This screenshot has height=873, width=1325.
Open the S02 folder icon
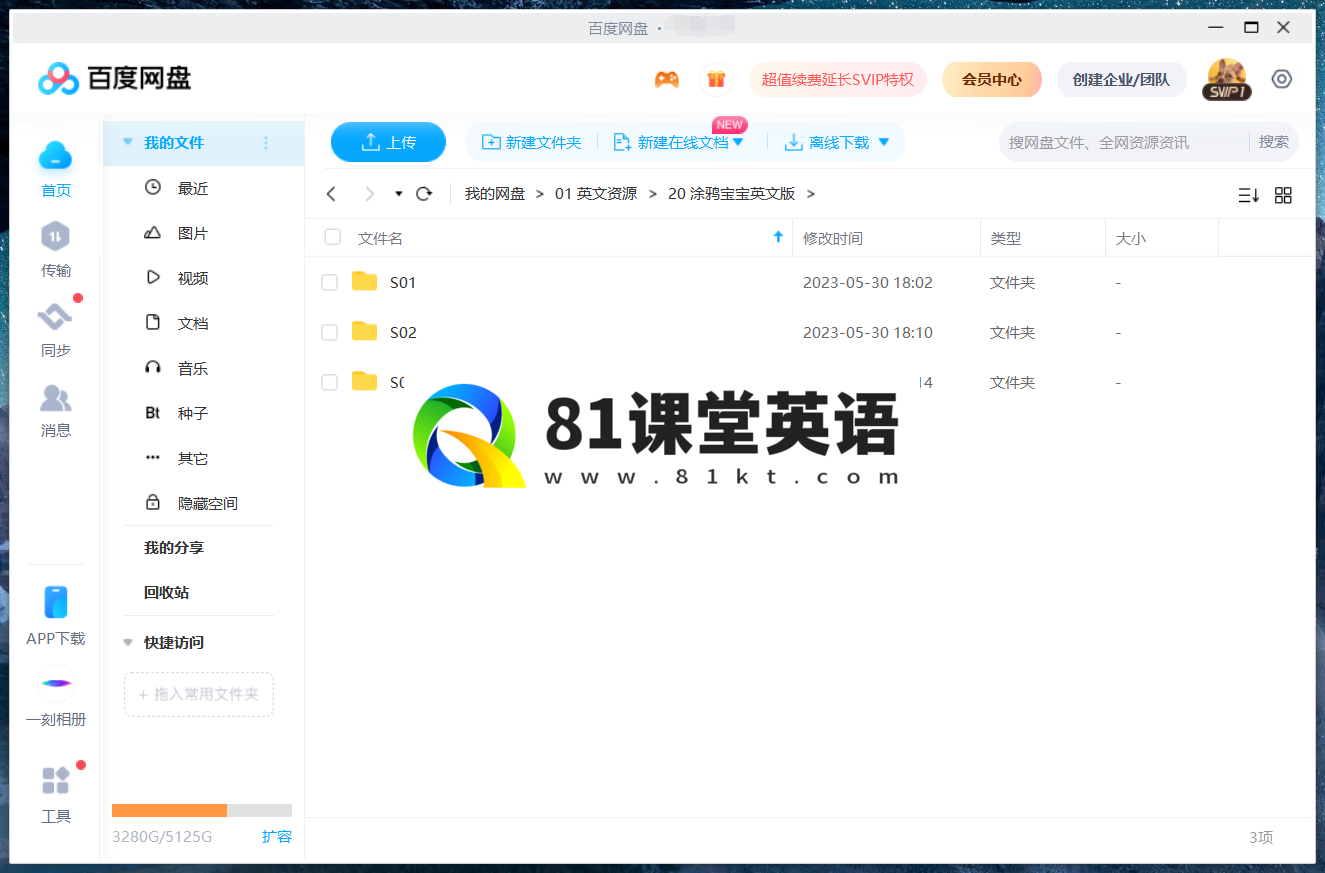click(365, 332)
